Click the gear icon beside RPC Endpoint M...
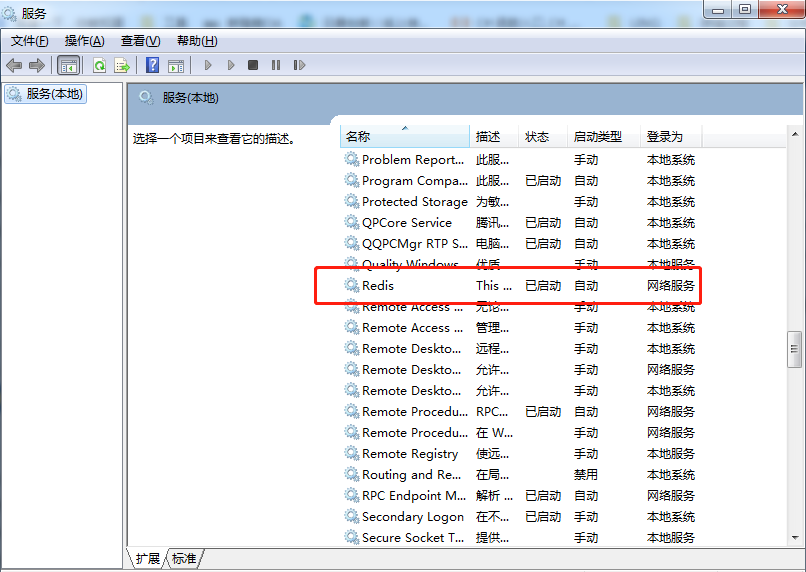806x572 pixels. (352, 495)
